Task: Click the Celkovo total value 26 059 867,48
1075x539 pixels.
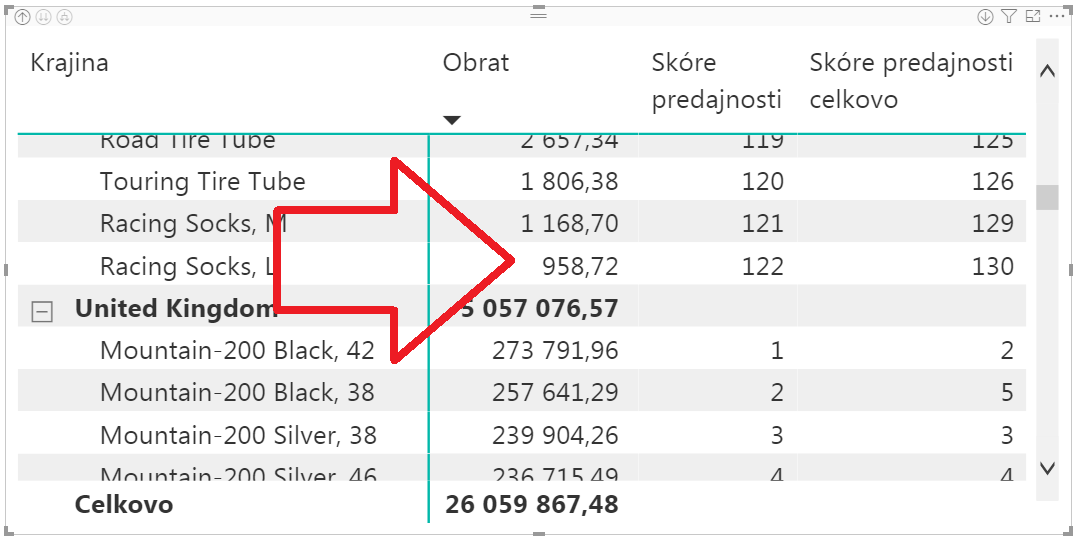Action: click(532, 505)
